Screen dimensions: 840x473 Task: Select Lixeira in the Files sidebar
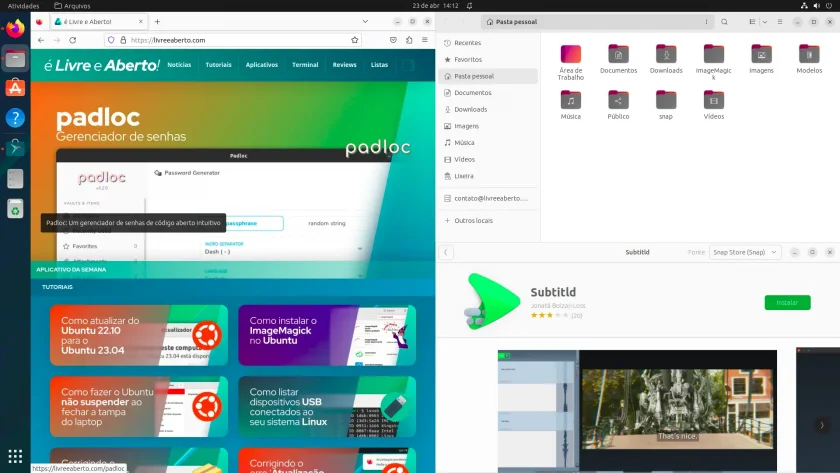pos(488,176)
